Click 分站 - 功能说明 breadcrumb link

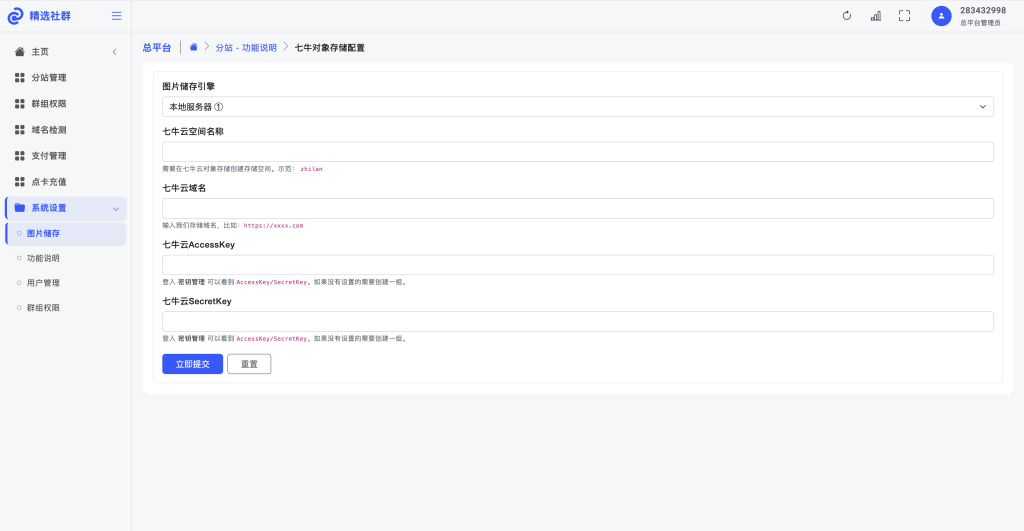click(x=246, y=48)
